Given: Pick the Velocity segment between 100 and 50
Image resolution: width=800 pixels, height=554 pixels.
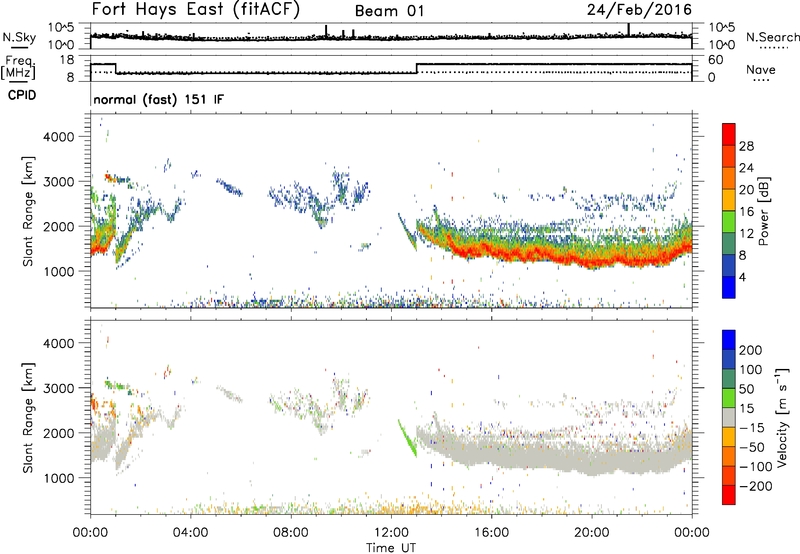Looking at the screenshot, I should 729,379.
